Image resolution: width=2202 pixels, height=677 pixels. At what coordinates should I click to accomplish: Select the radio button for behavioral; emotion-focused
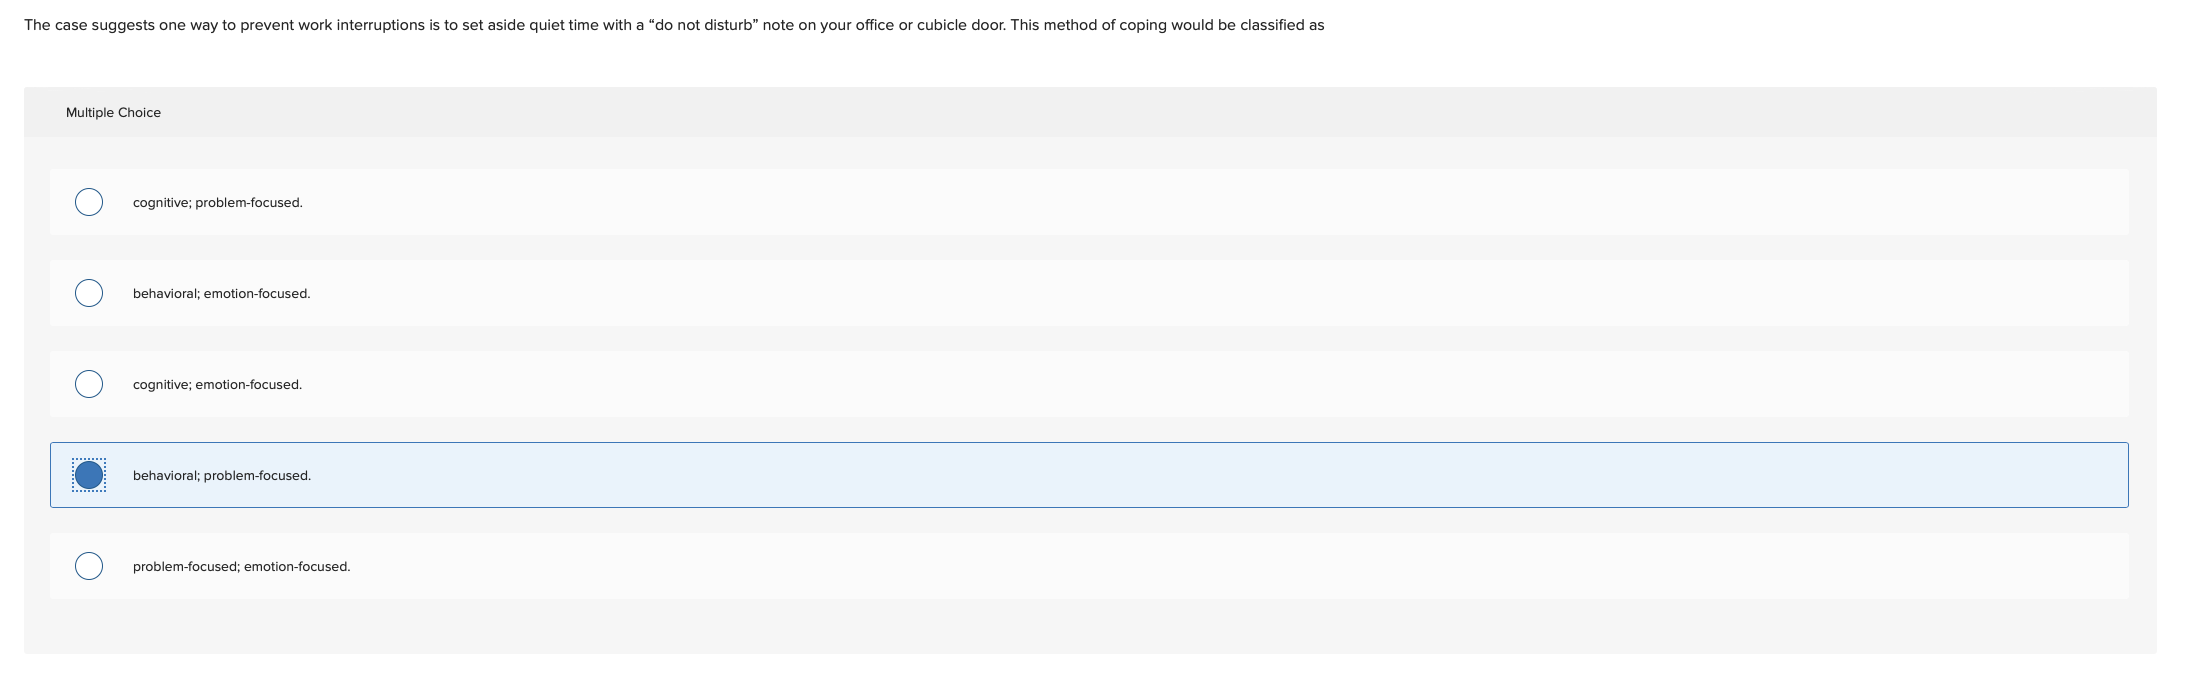89,292
